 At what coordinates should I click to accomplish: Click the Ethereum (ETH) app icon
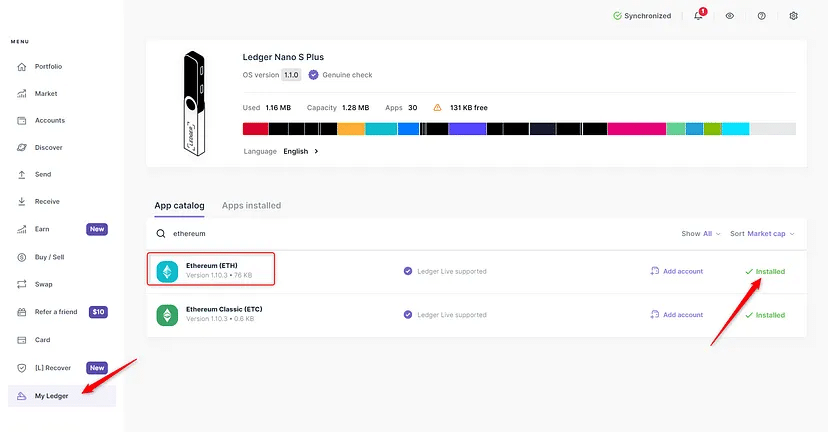tap(167, 270)
